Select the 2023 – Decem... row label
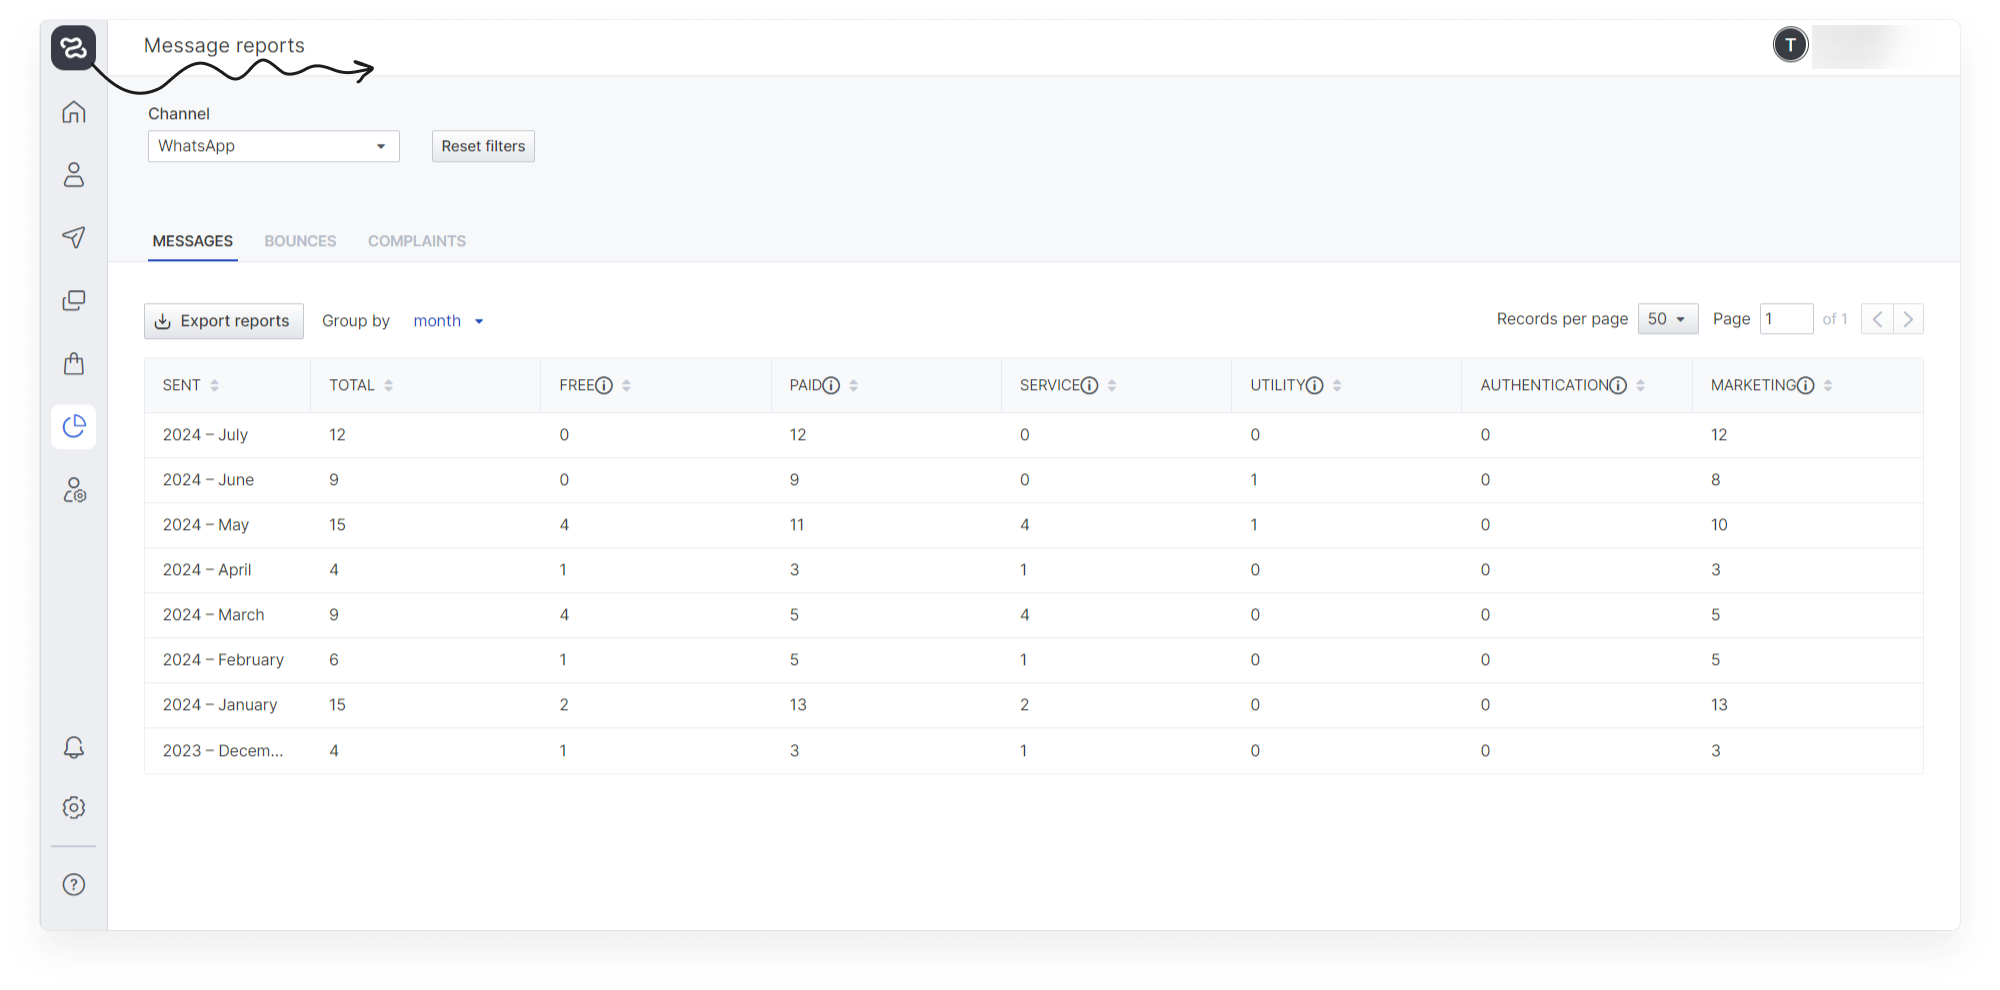The width and height of the screenshot is (2000, 990). 223,751
